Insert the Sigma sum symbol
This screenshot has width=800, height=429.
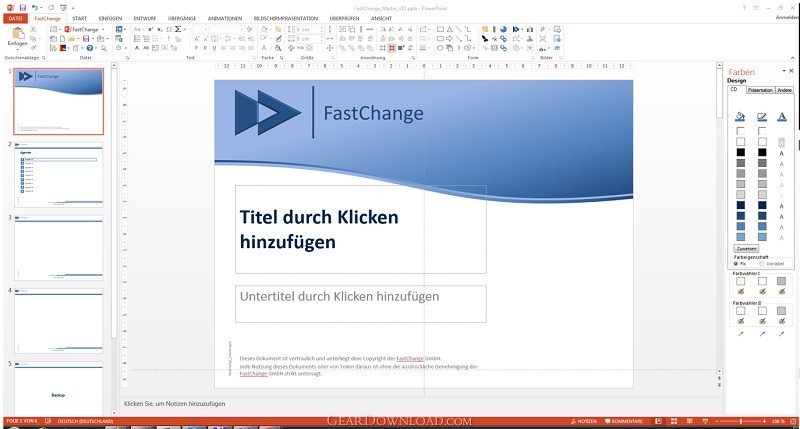pos(178,30)
